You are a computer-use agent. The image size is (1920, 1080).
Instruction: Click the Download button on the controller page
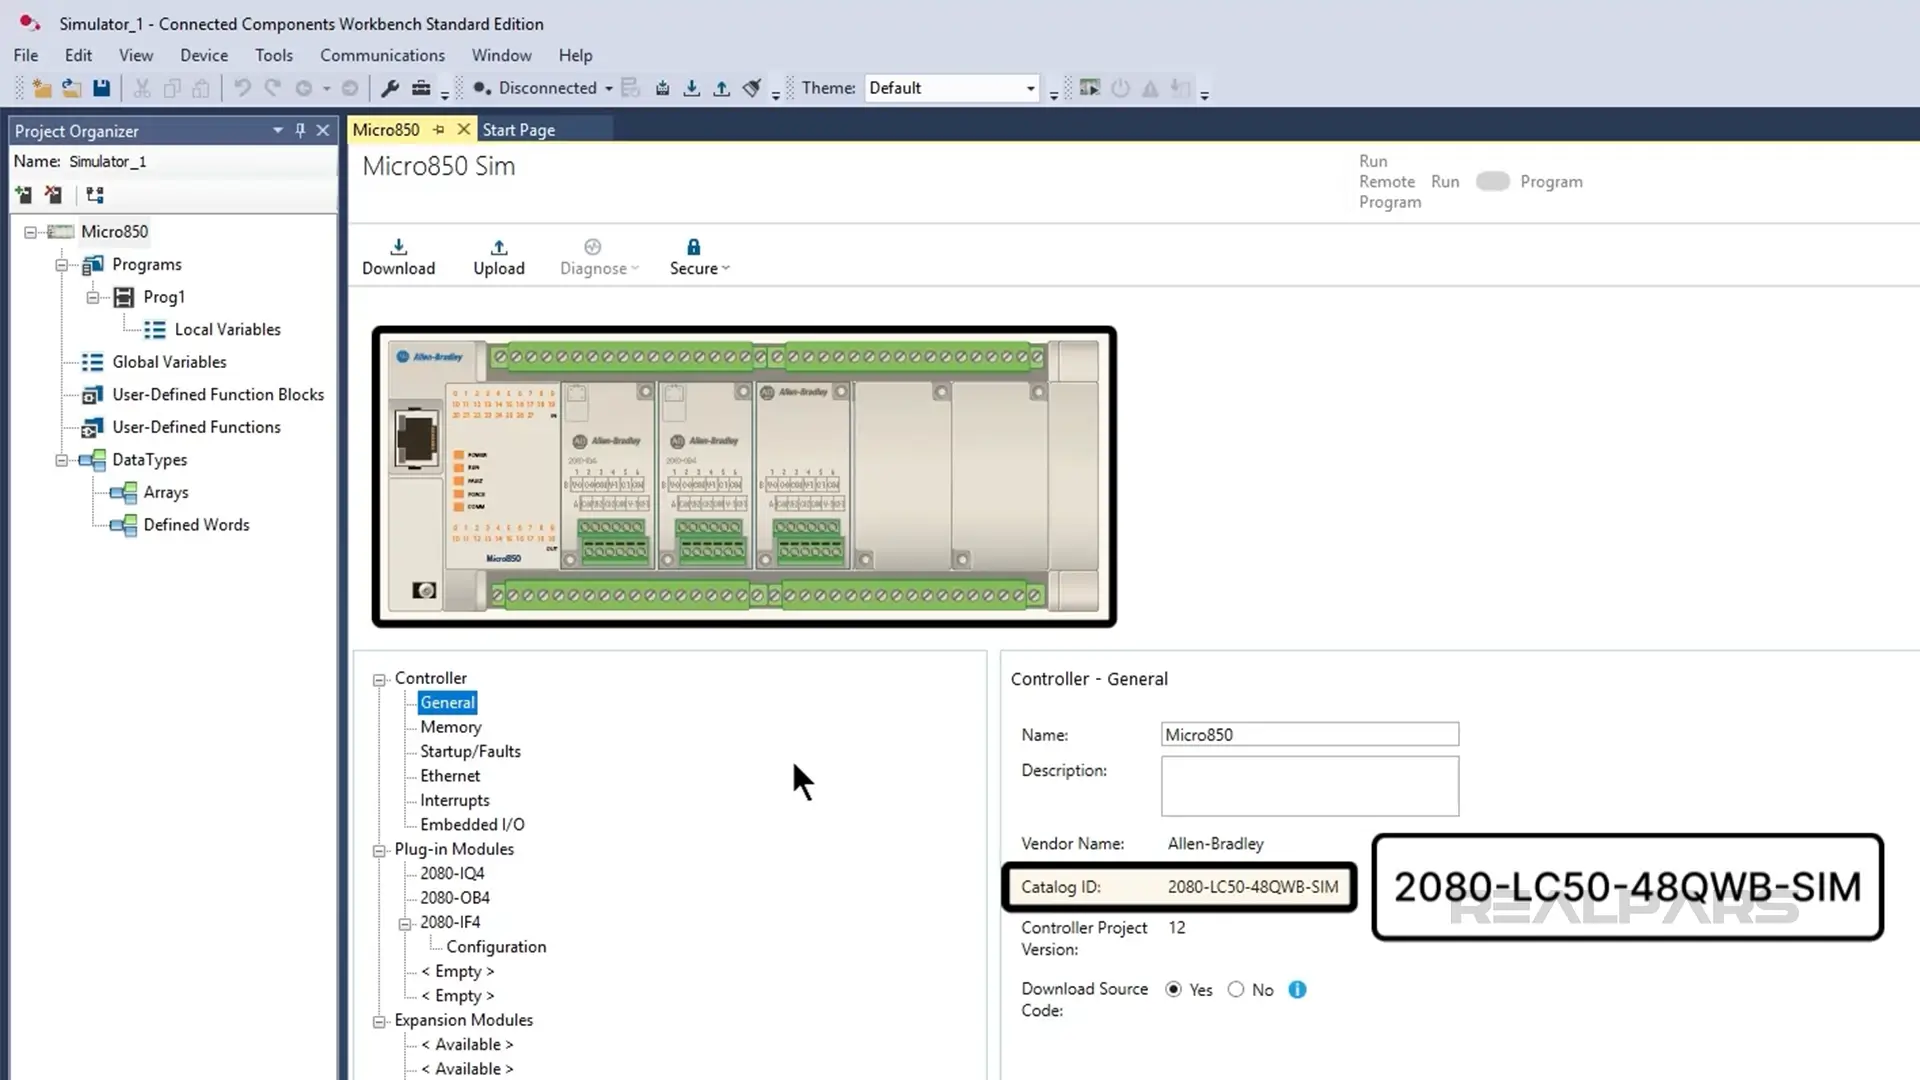398,257
